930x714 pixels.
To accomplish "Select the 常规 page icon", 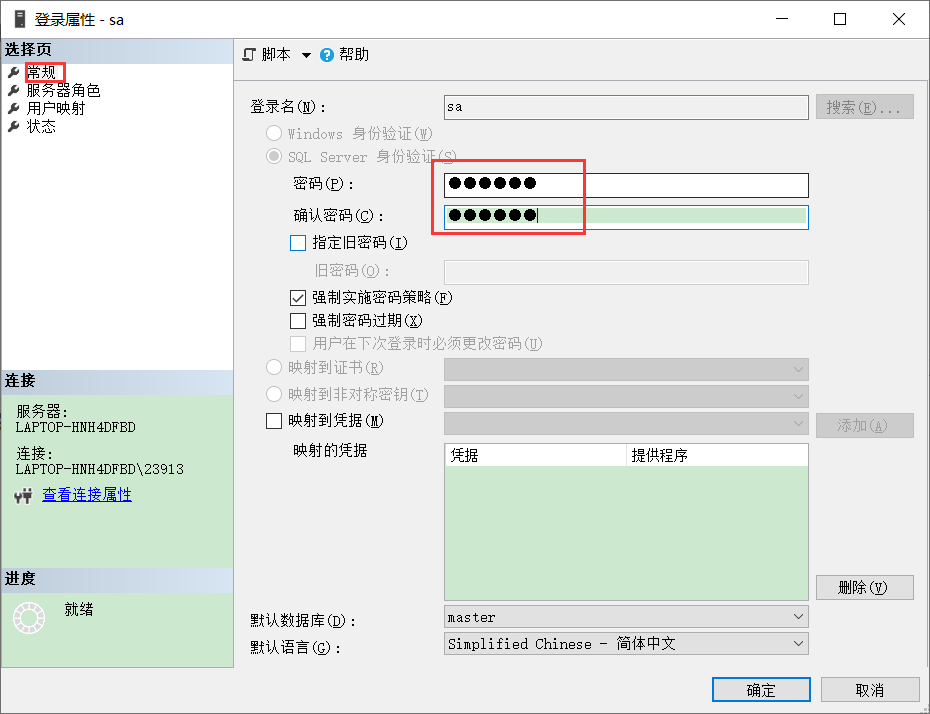I will 12,71.
